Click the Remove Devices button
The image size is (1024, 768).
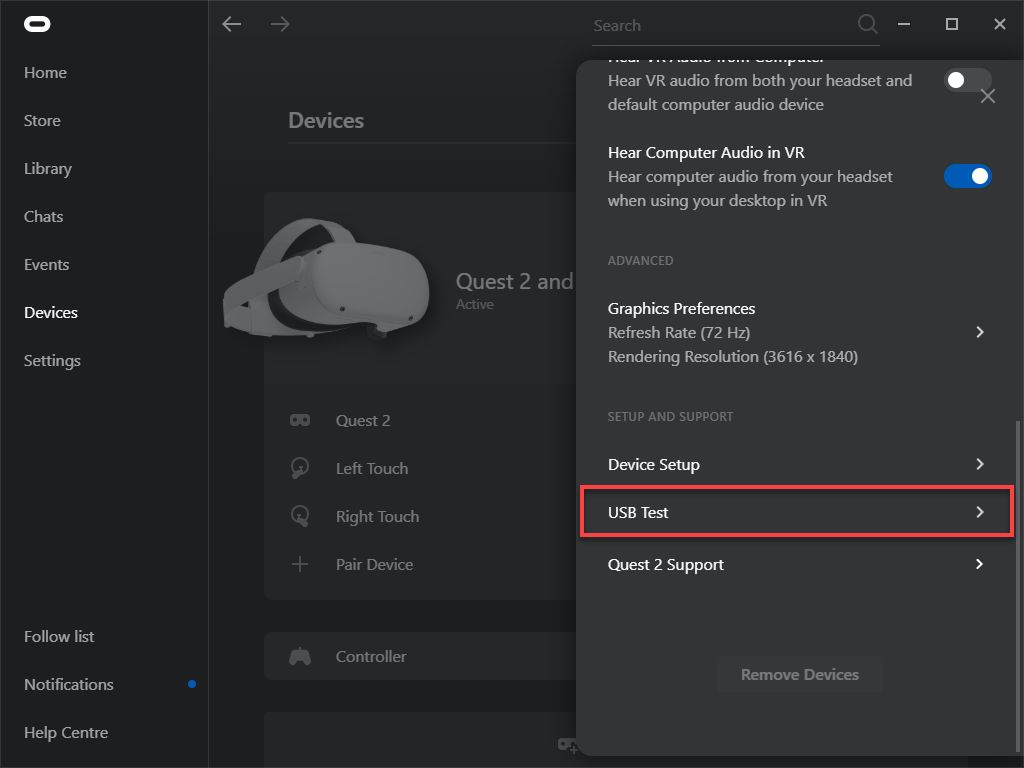click(799, 675)
